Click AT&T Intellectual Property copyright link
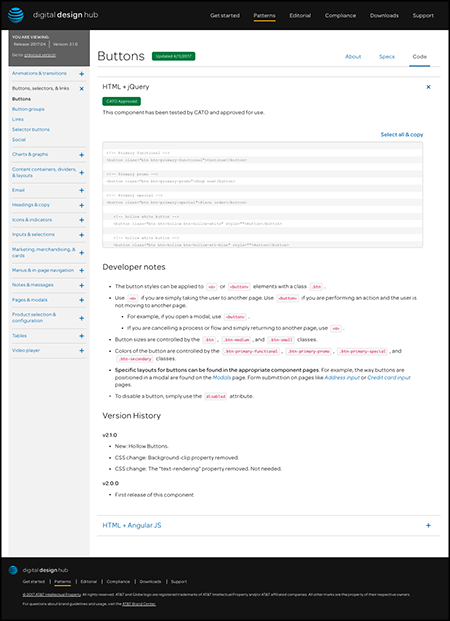The image size is (450, 621). [x=52, y=594]
